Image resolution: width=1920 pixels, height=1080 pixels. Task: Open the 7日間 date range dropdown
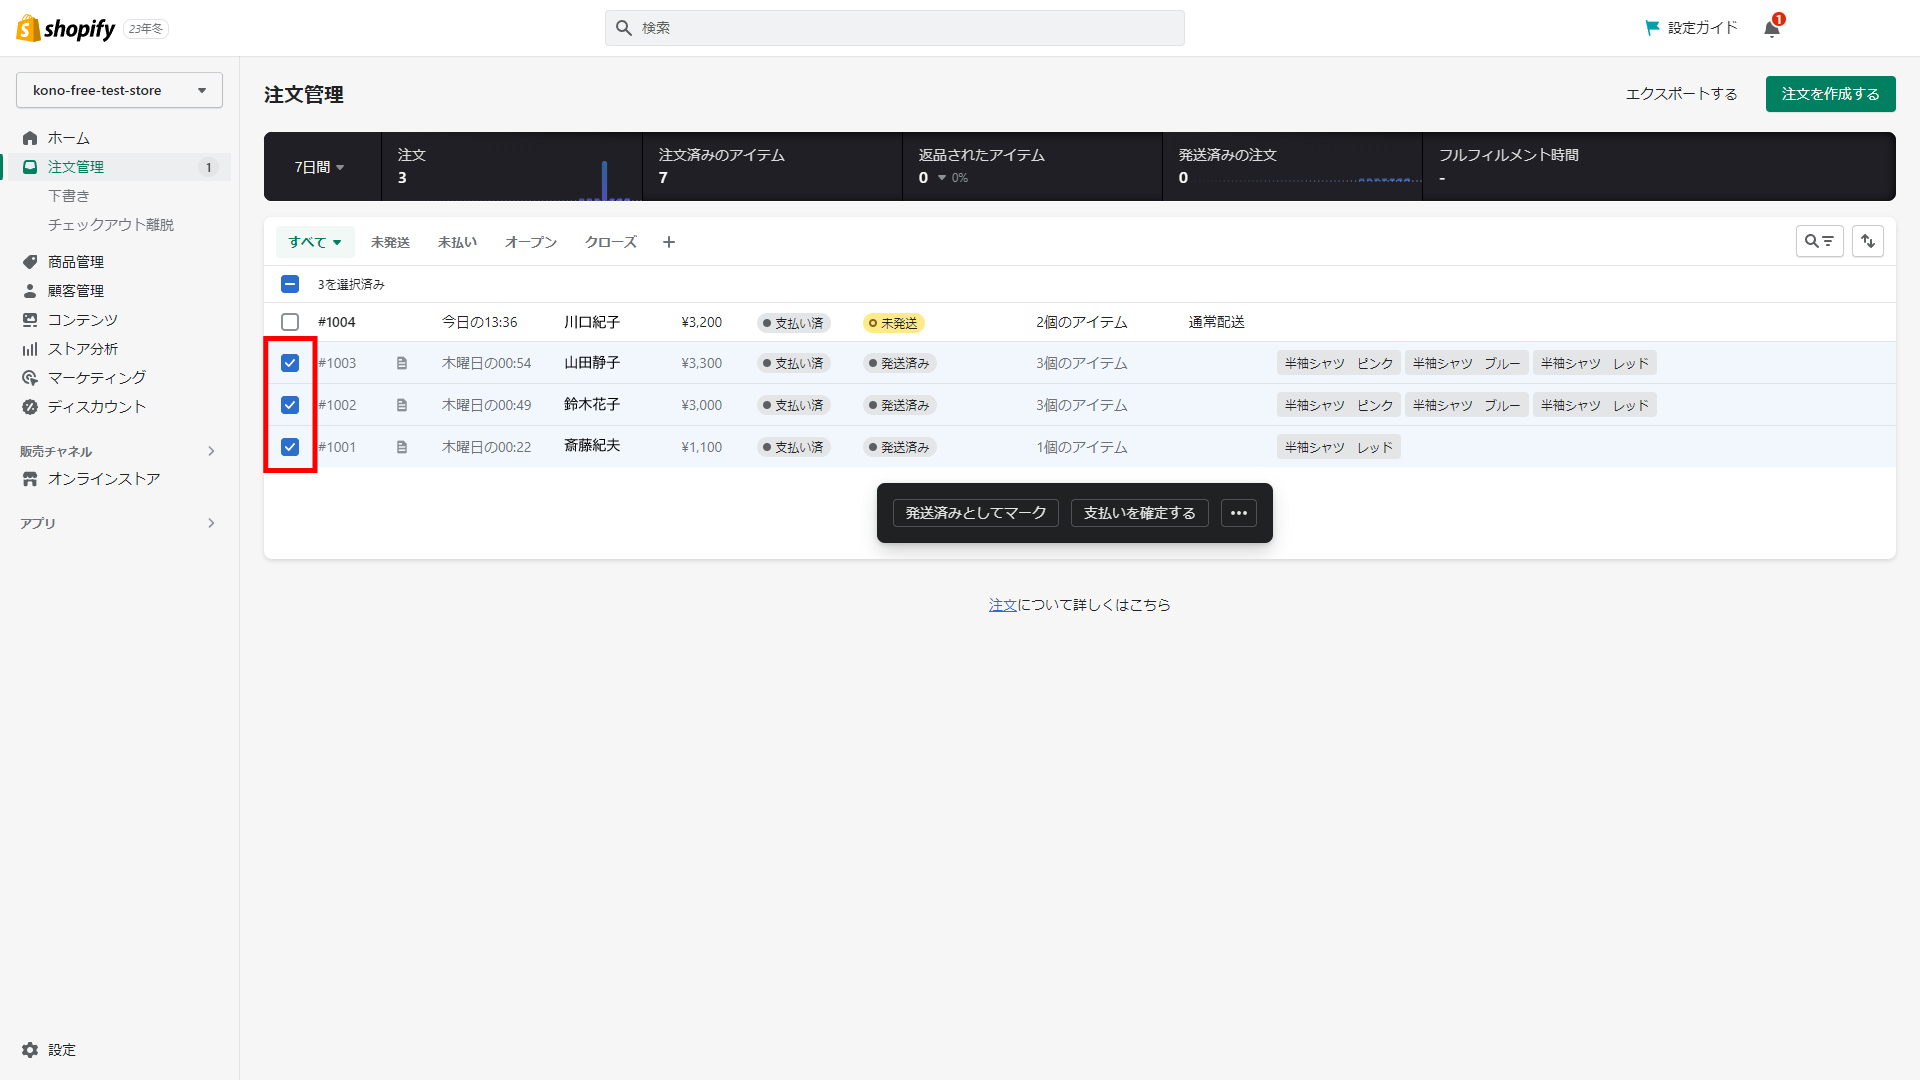[319, 167]
